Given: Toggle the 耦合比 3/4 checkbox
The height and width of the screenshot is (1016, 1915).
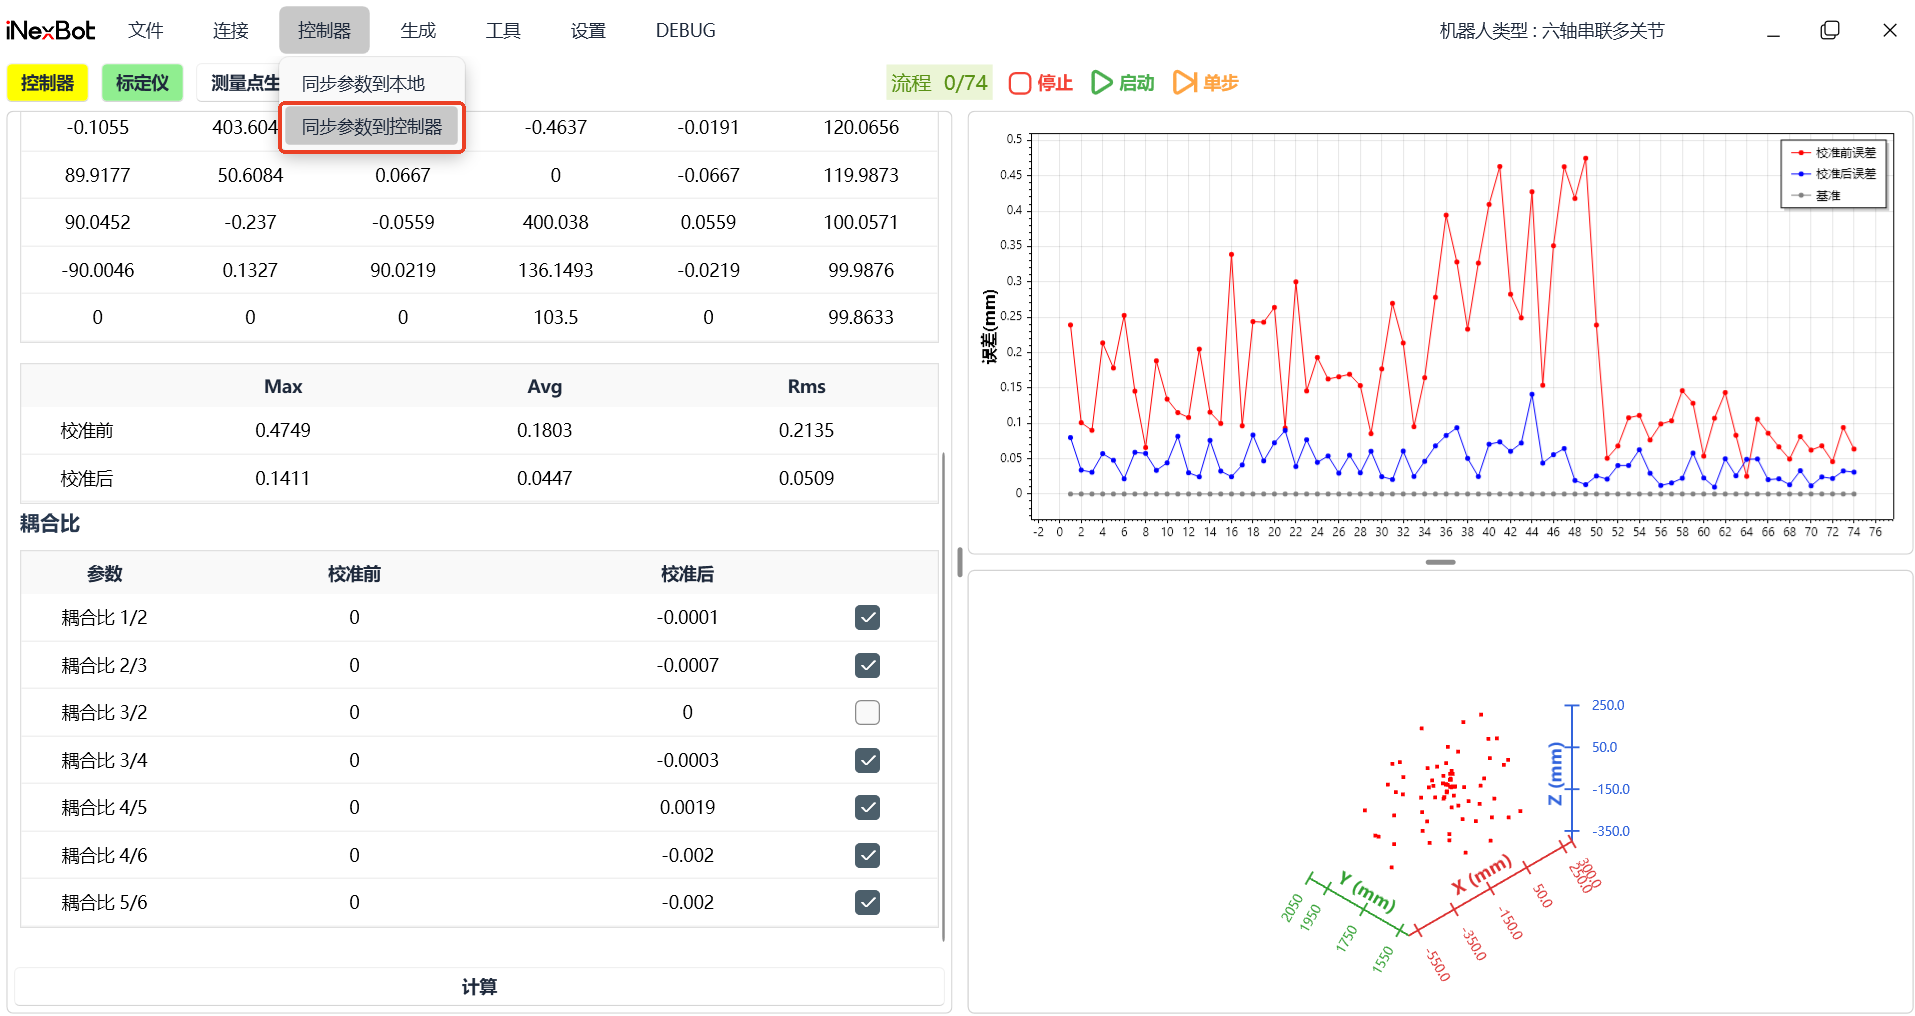Looking at the screenshot, I should click(x=867, y=760).
